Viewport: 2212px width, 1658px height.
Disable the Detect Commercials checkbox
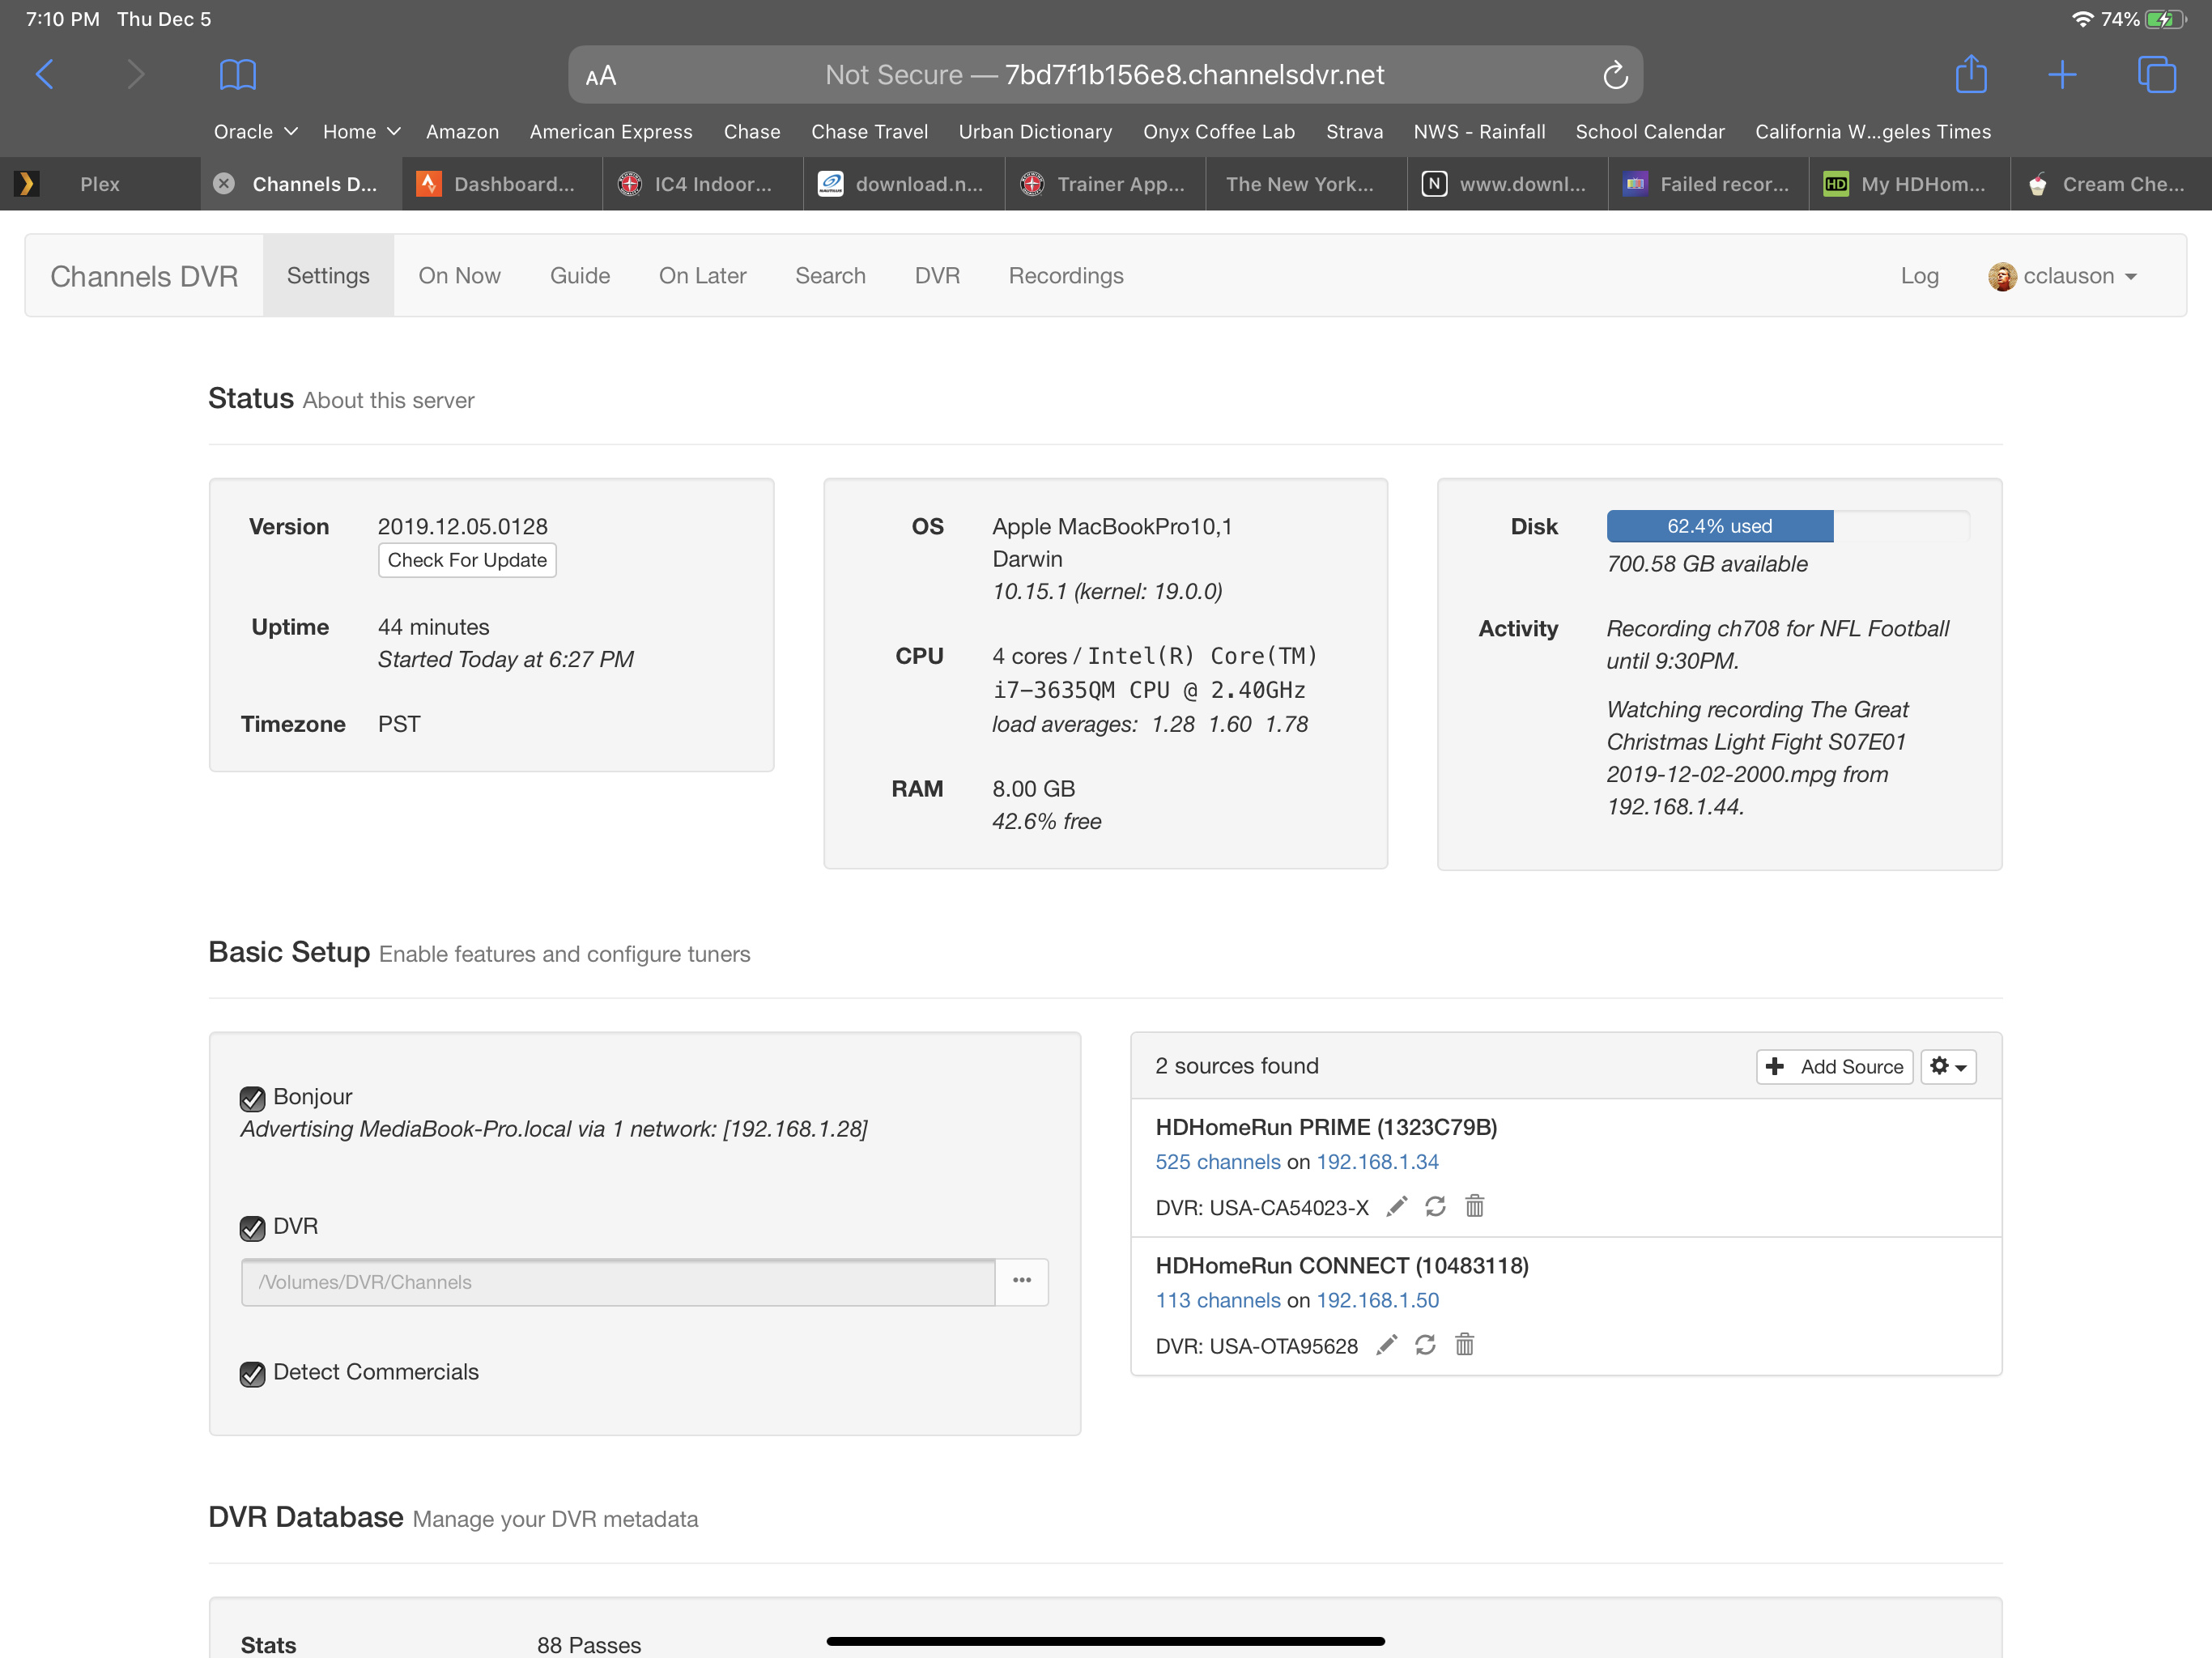(252, 1374)
